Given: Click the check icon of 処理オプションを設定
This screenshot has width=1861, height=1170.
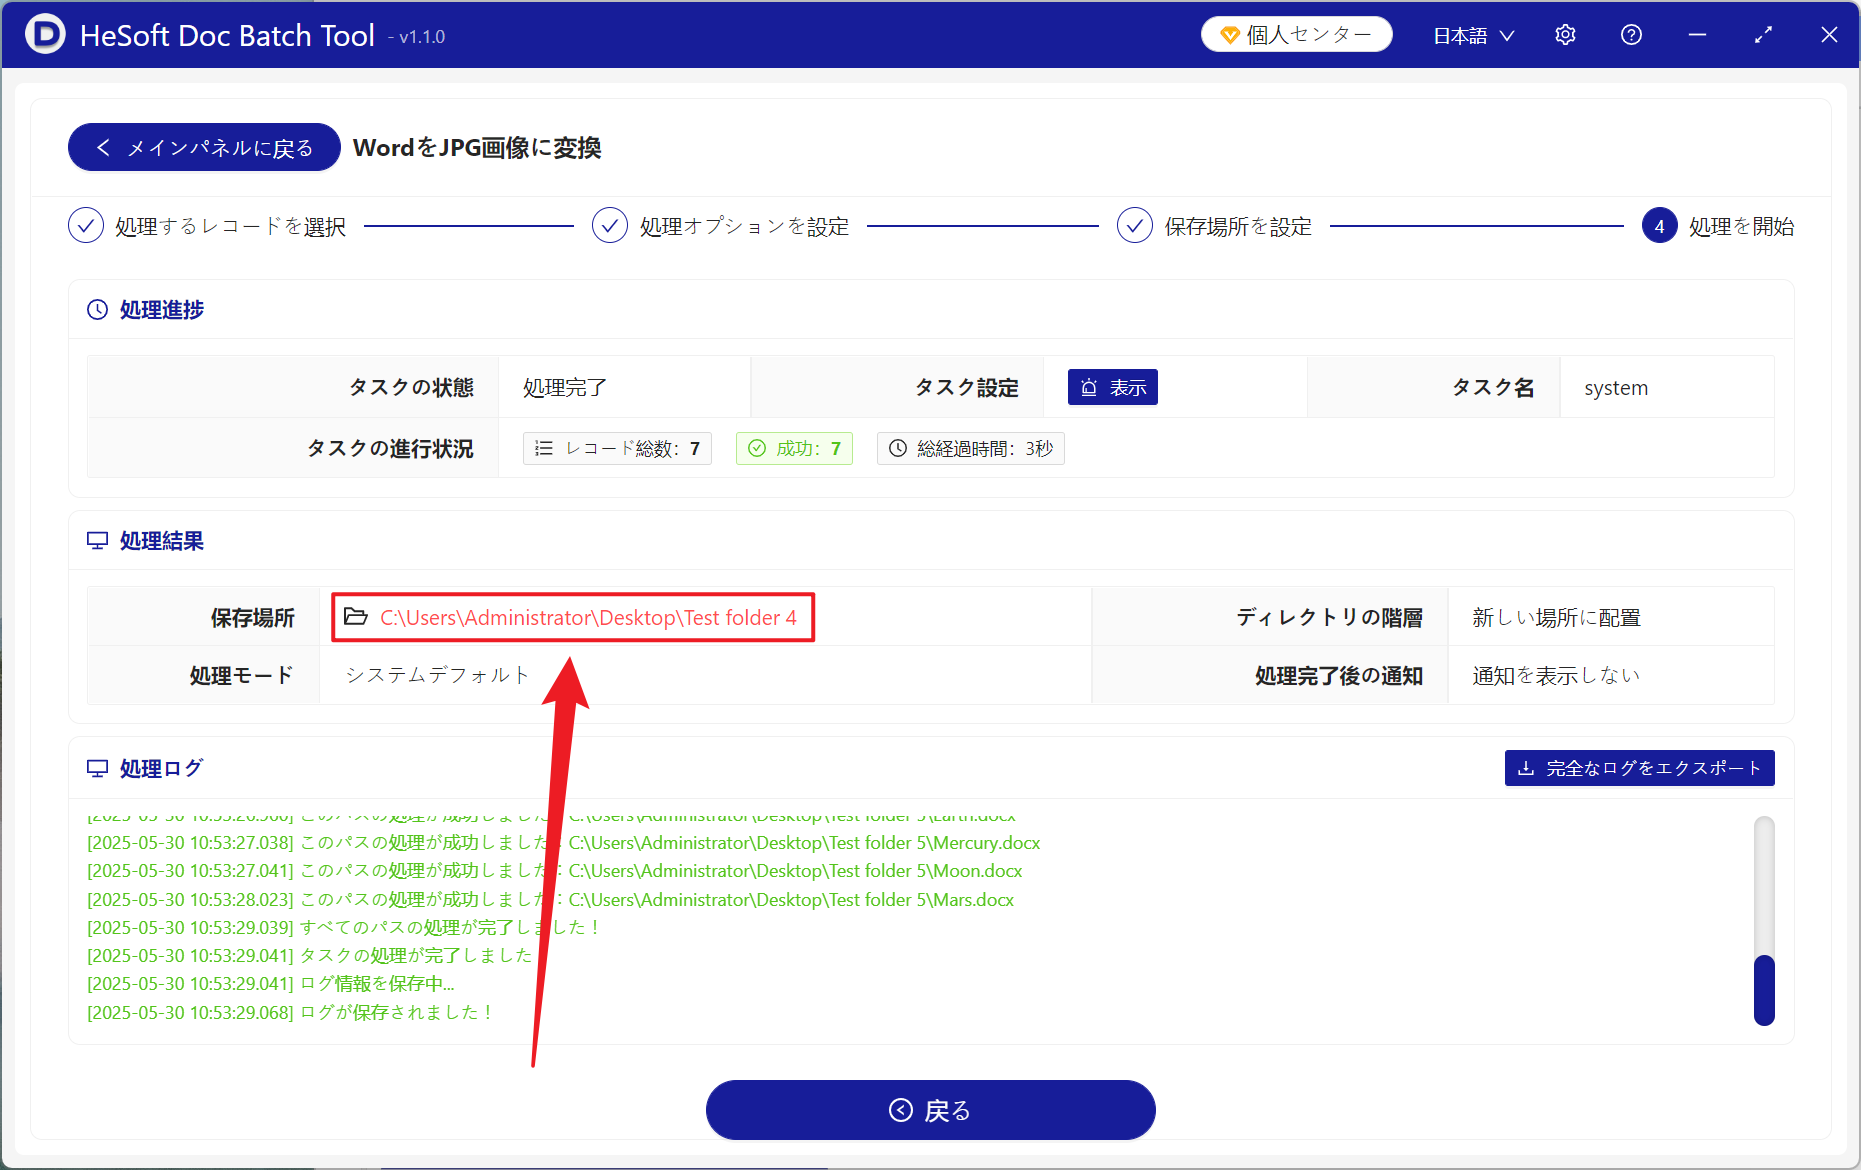Looking at the screenshot, I should (610, 226).
